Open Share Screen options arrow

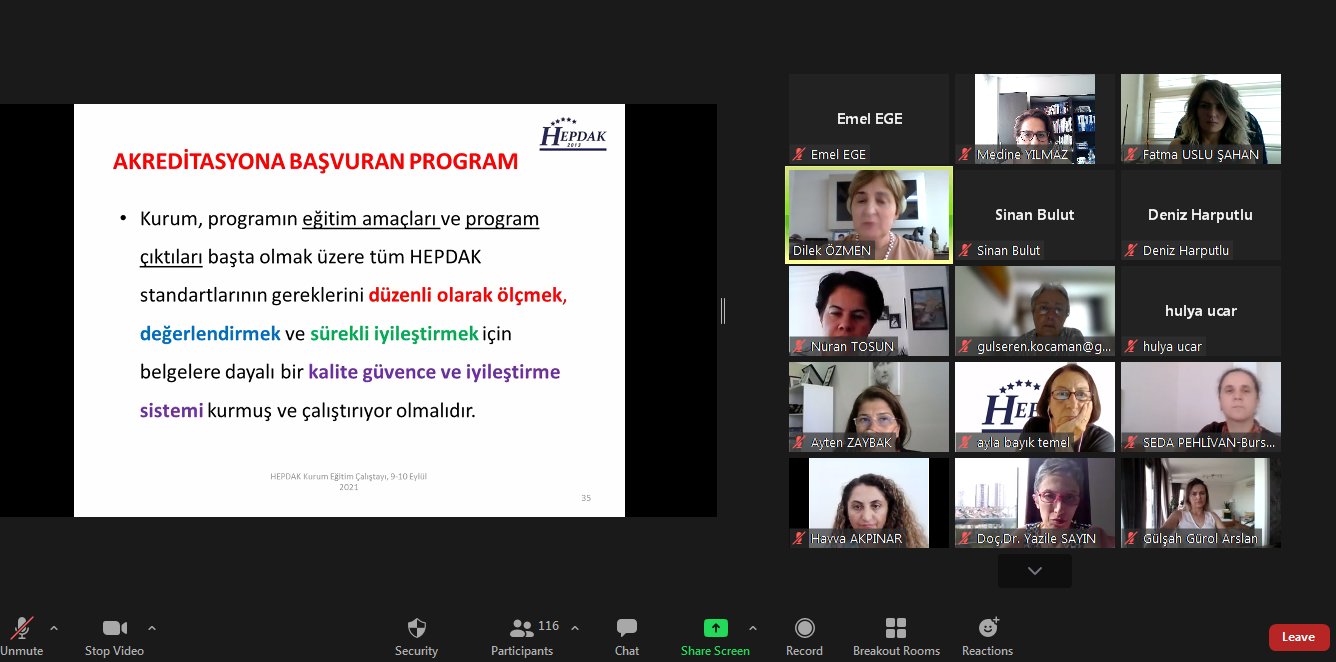coord(753,628)
